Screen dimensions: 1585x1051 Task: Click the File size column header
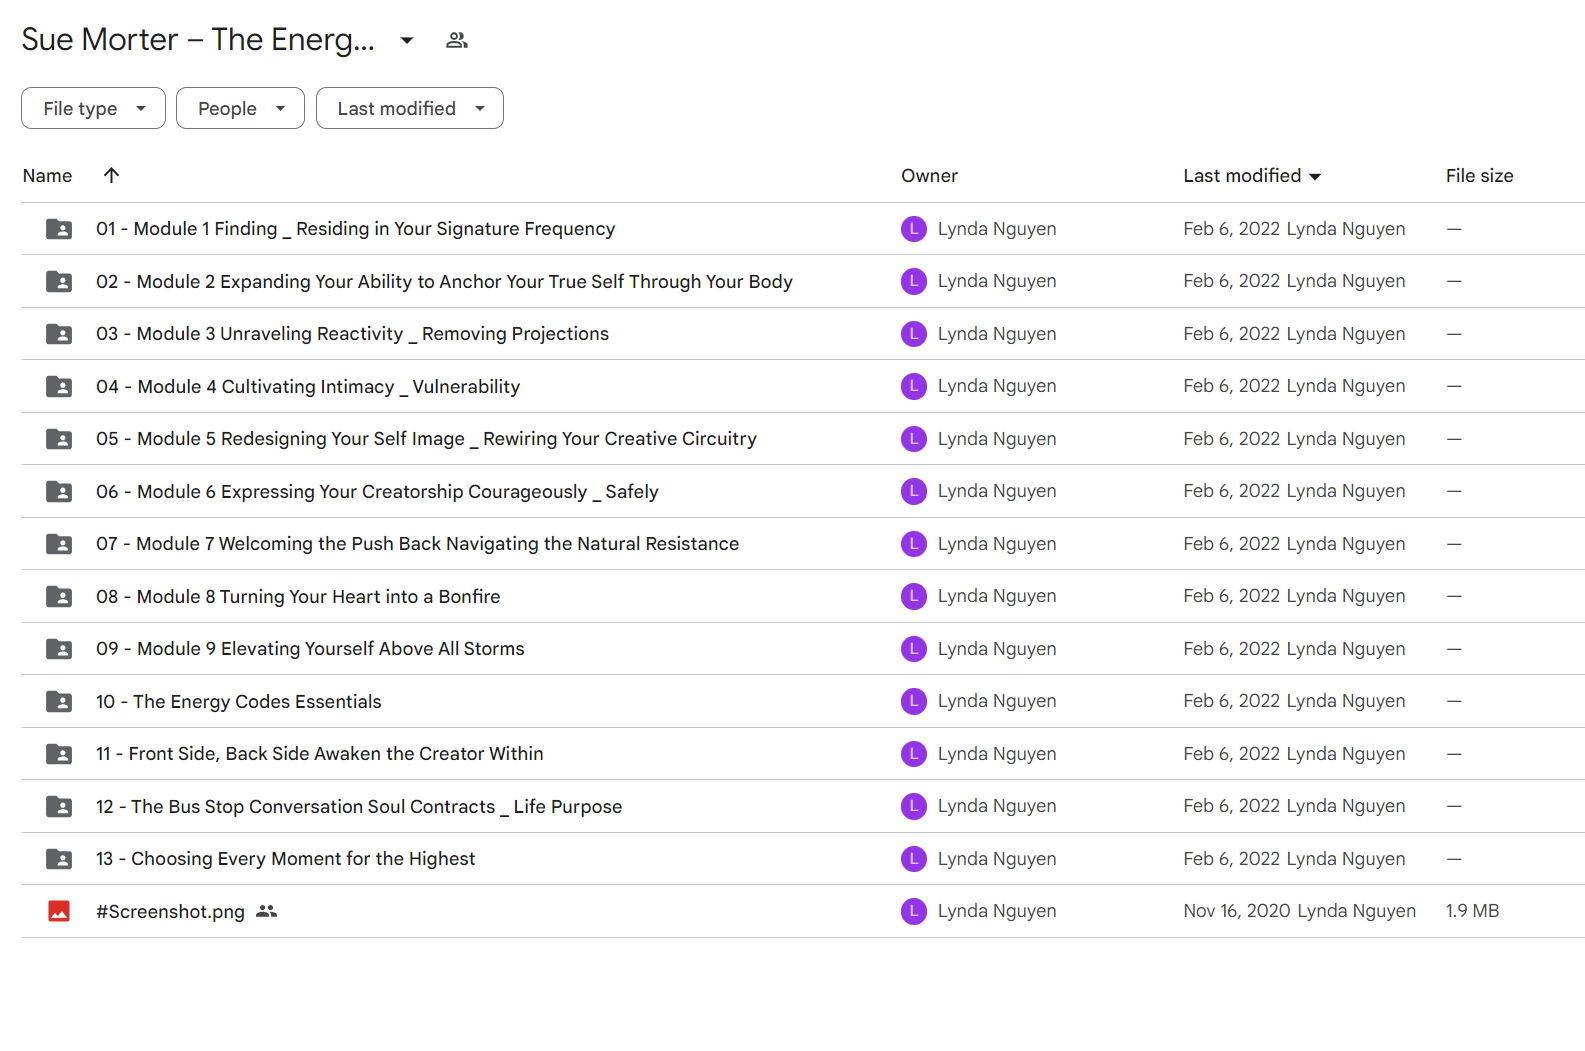click(1479, 176)
